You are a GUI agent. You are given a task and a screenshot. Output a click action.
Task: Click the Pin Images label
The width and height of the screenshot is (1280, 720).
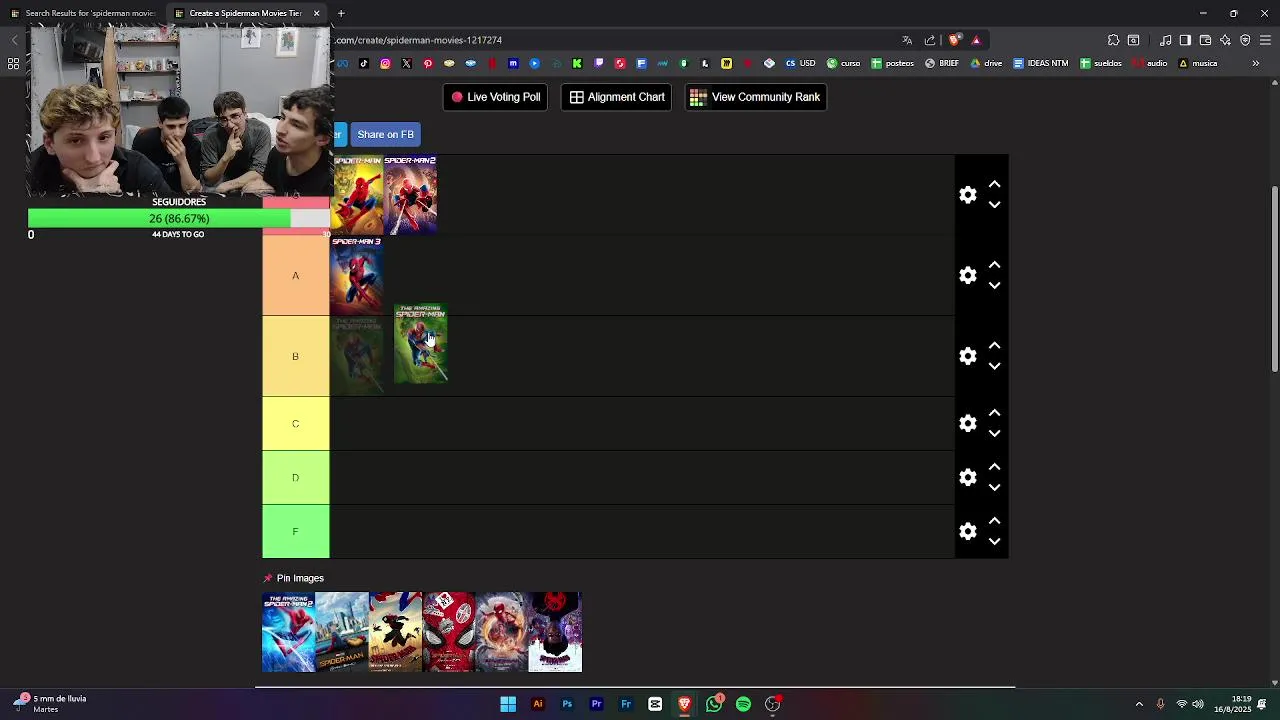(x=300, y=578)
